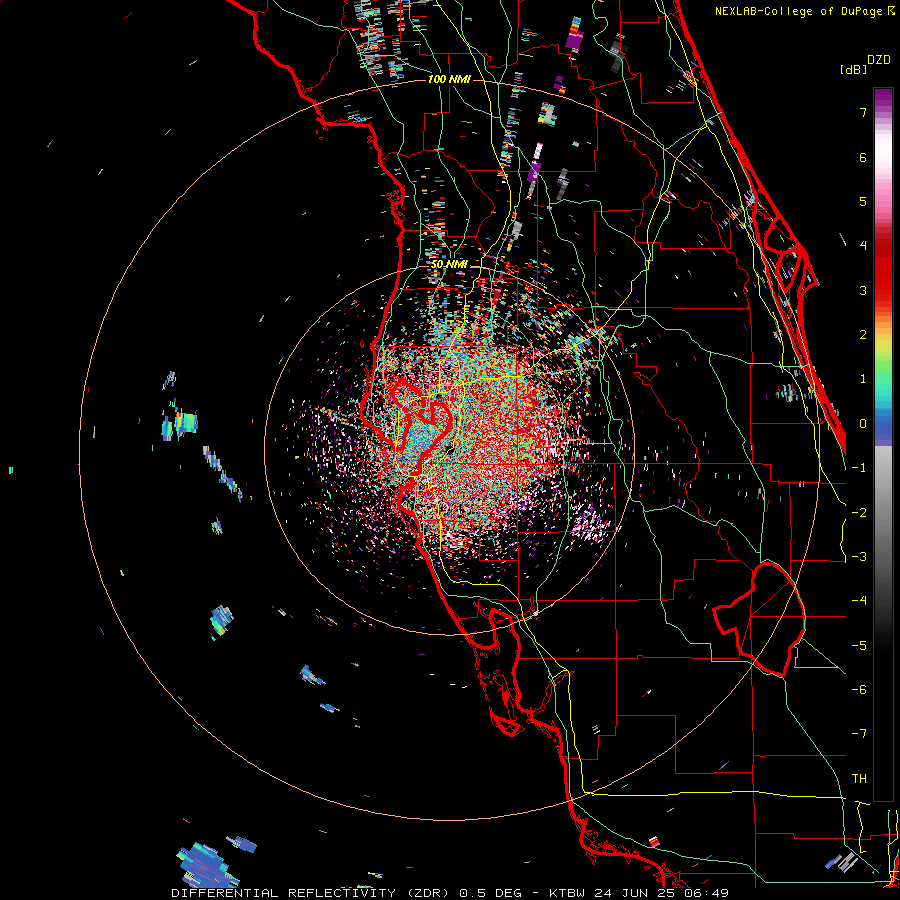This screenshot has width=900, height=900.
Task: Click the 5 value on the dB scale
Action: click(863, 201)
